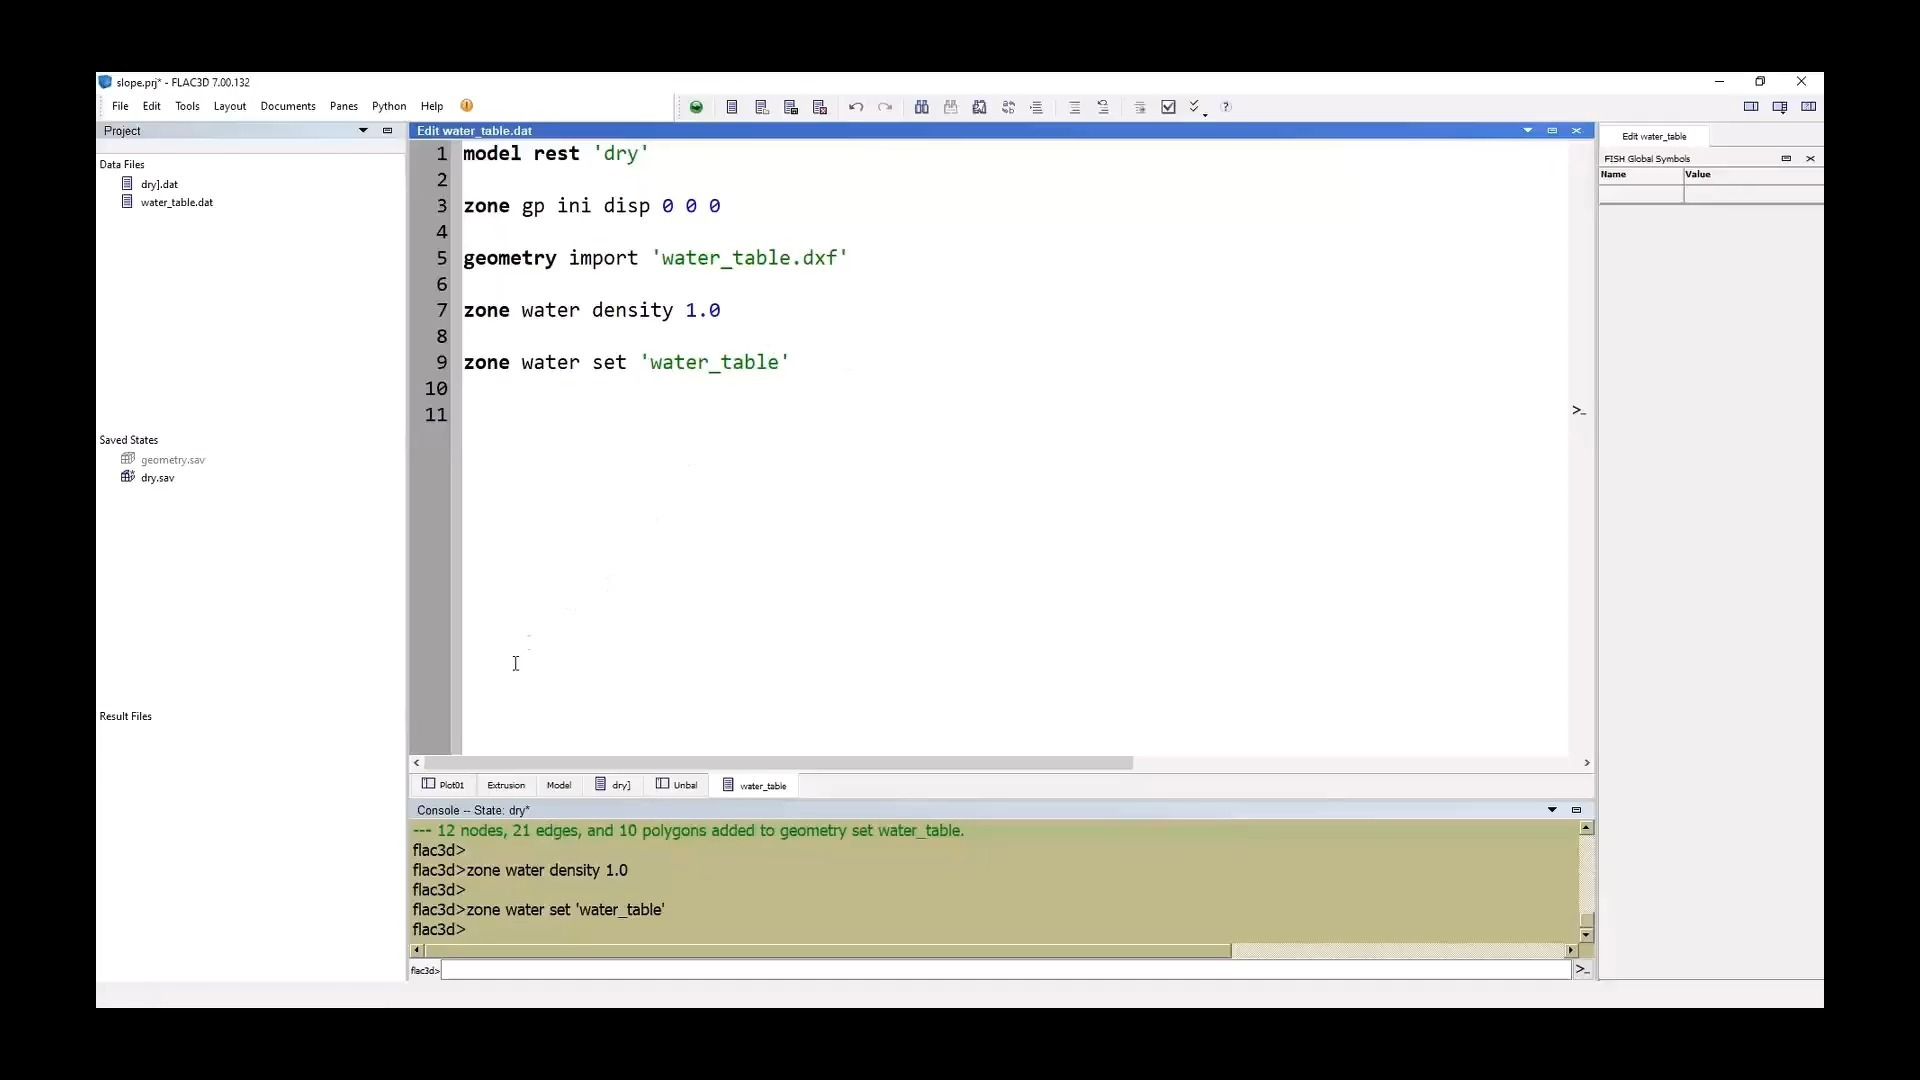Screen dimensions: 1920x1080
Task: Open the Project pane dropdown arrow
Action: click(363, 131)
